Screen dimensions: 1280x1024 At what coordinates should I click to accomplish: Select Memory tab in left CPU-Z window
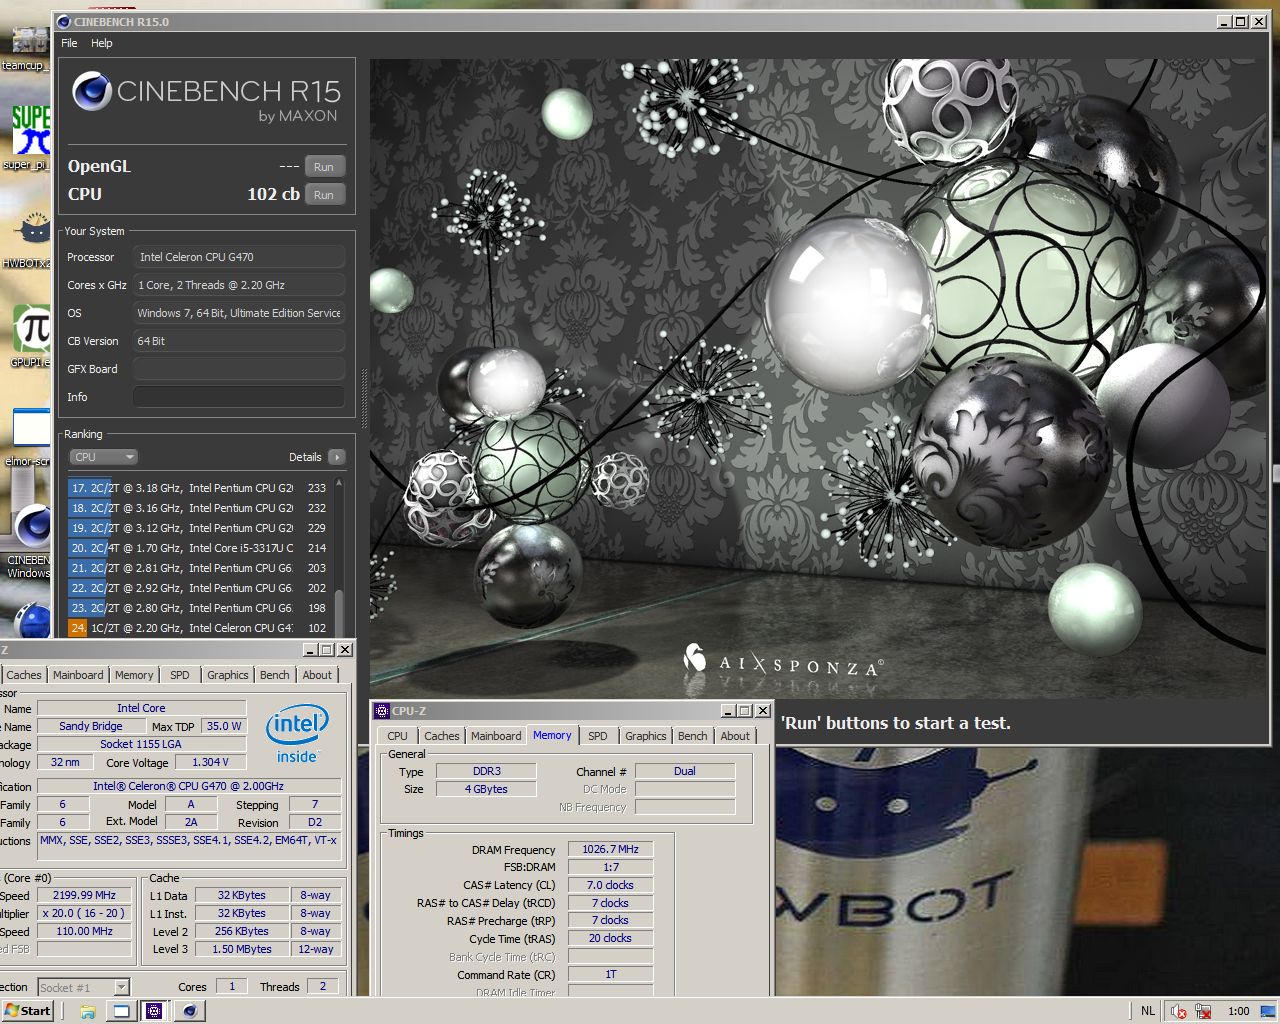pyautogui.click(x=134, y=675)
